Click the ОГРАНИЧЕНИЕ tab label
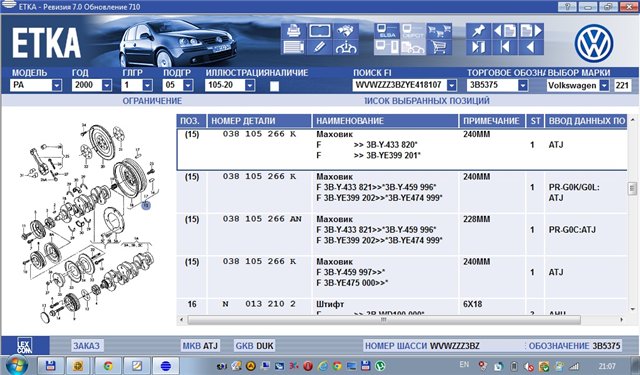The image size is (640, 375). click(x=152, y=101)
